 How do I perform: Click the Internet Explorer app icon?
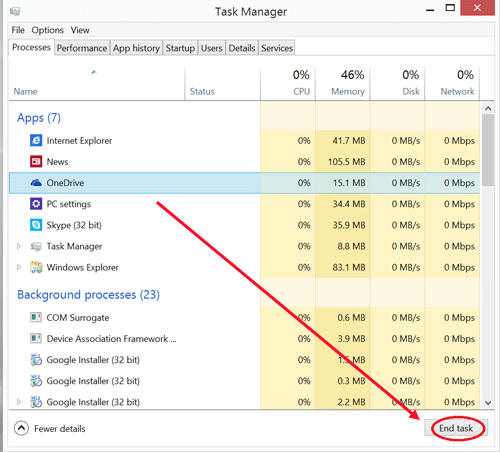point(36,140)
